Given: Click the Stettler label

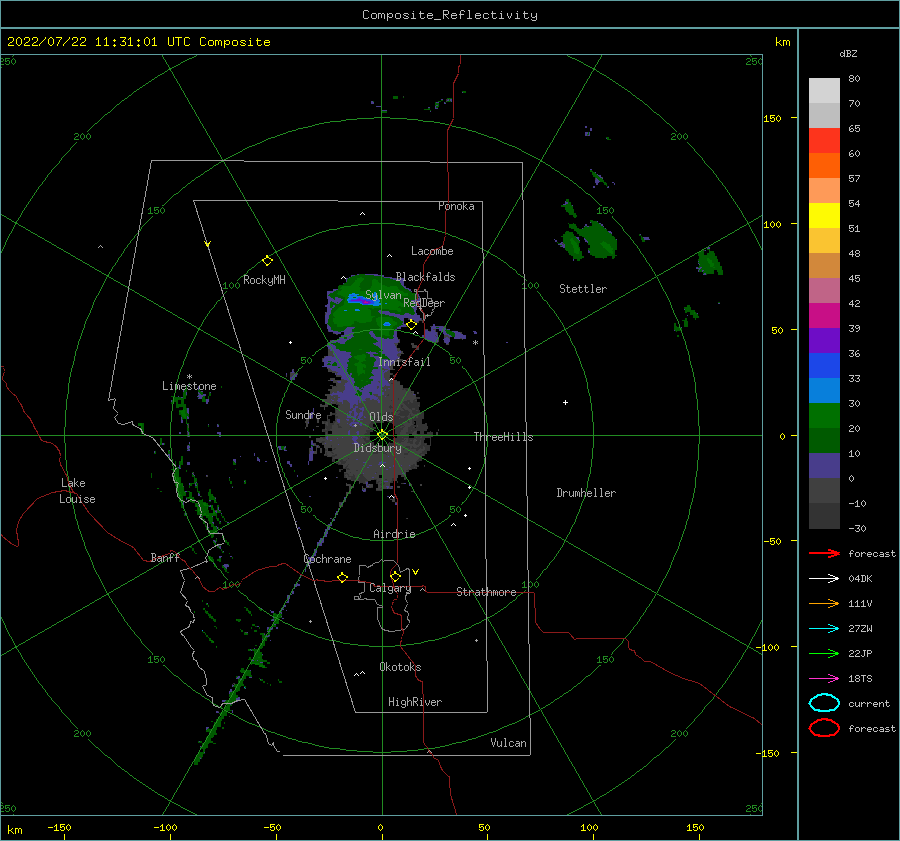Looking at the screenshot, I should tap(583, 289).
